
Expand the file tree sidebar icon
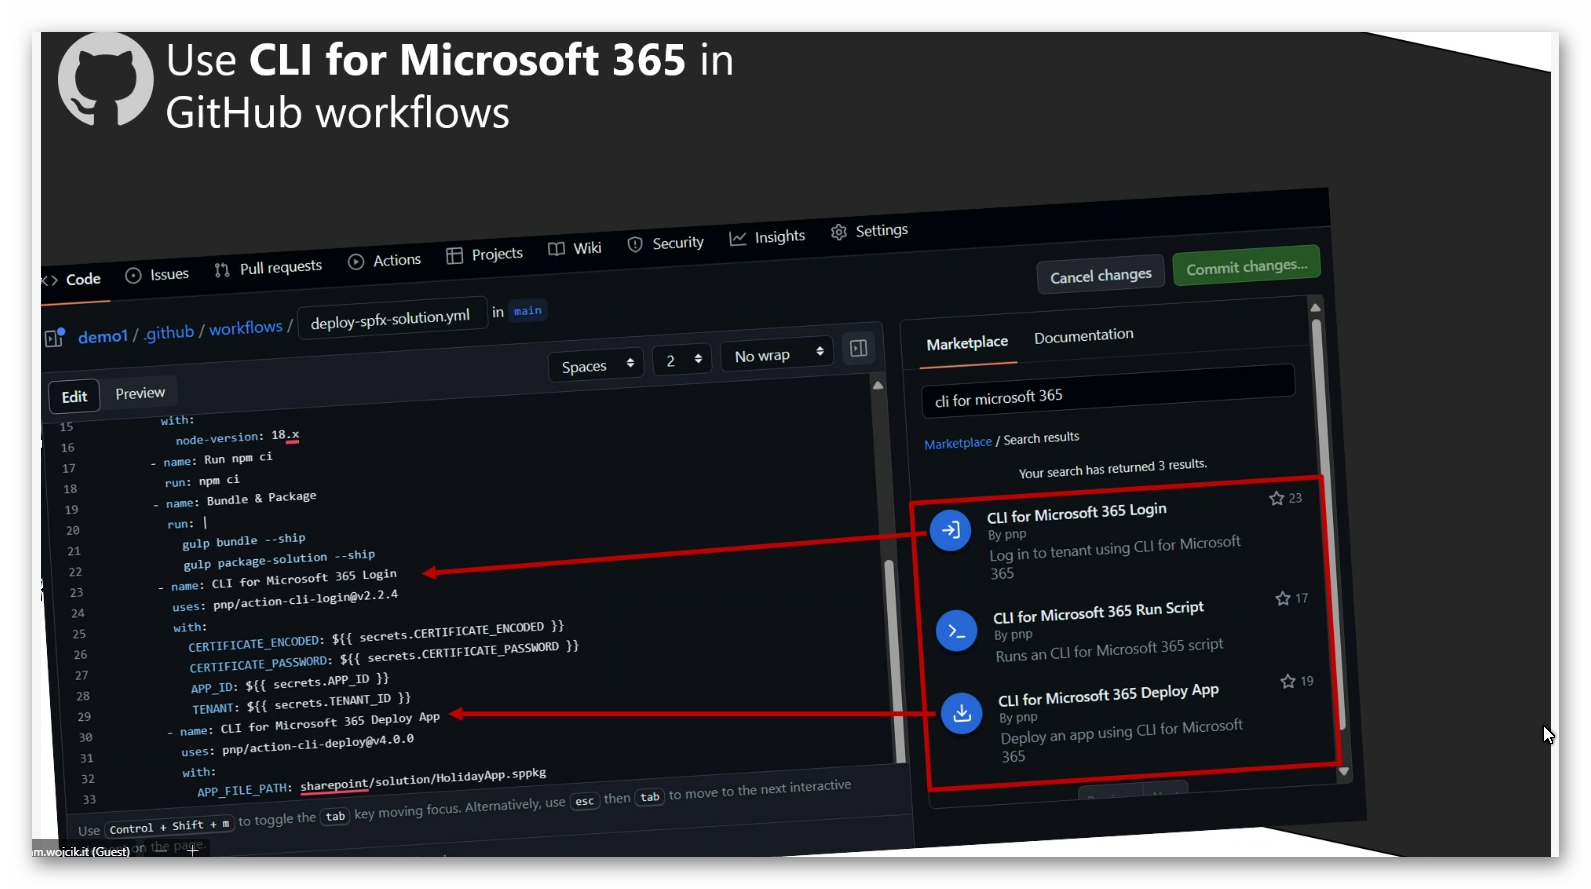pyautogui.click(x=54, y=338)
